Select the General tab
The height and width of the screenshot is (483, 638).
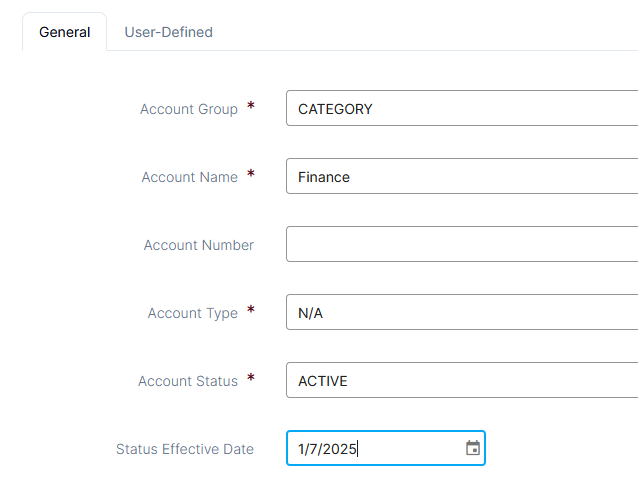(x=65, y=32)
